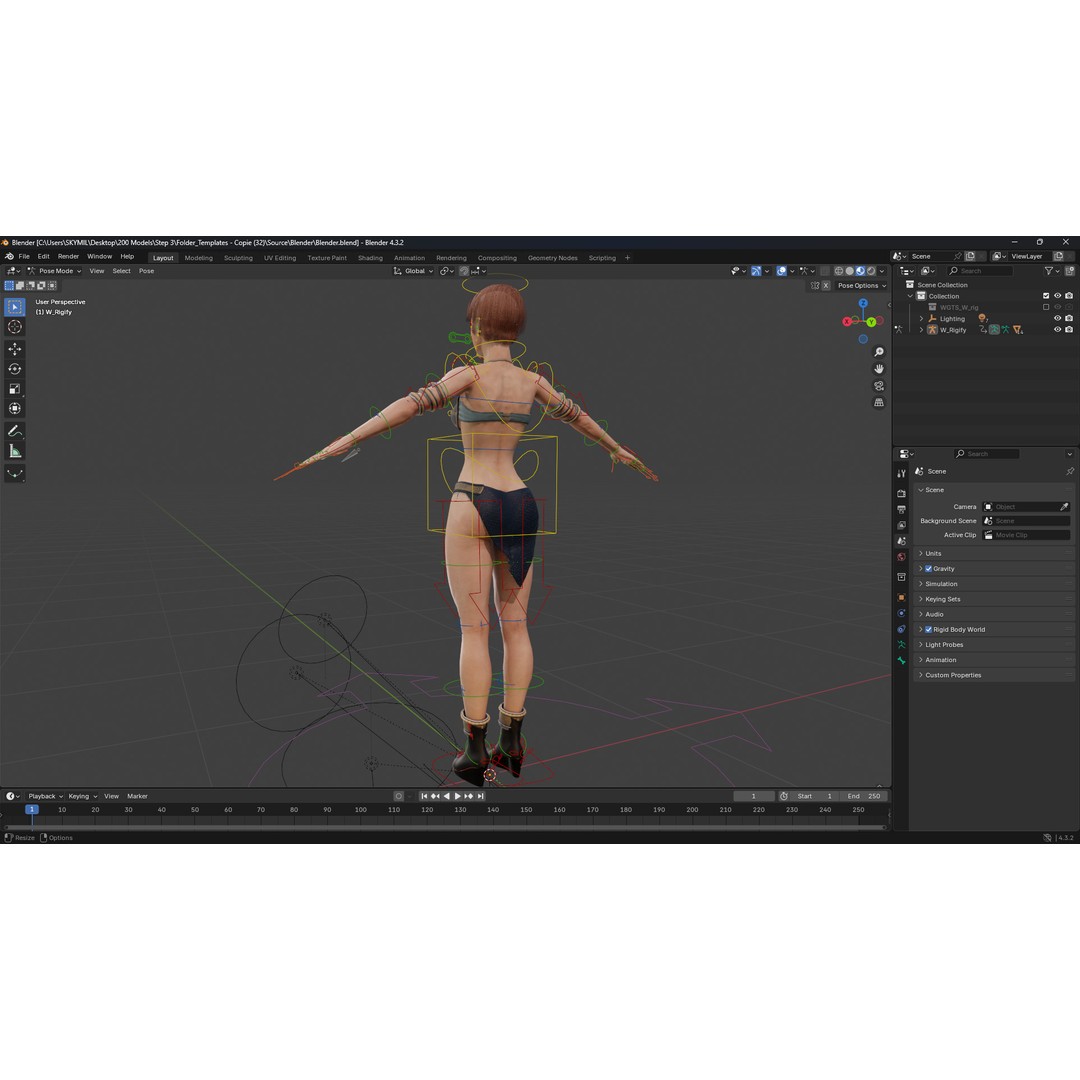Open the Render menu
This screenshot has height=1080, width=1080.
[x=68, y=256]
